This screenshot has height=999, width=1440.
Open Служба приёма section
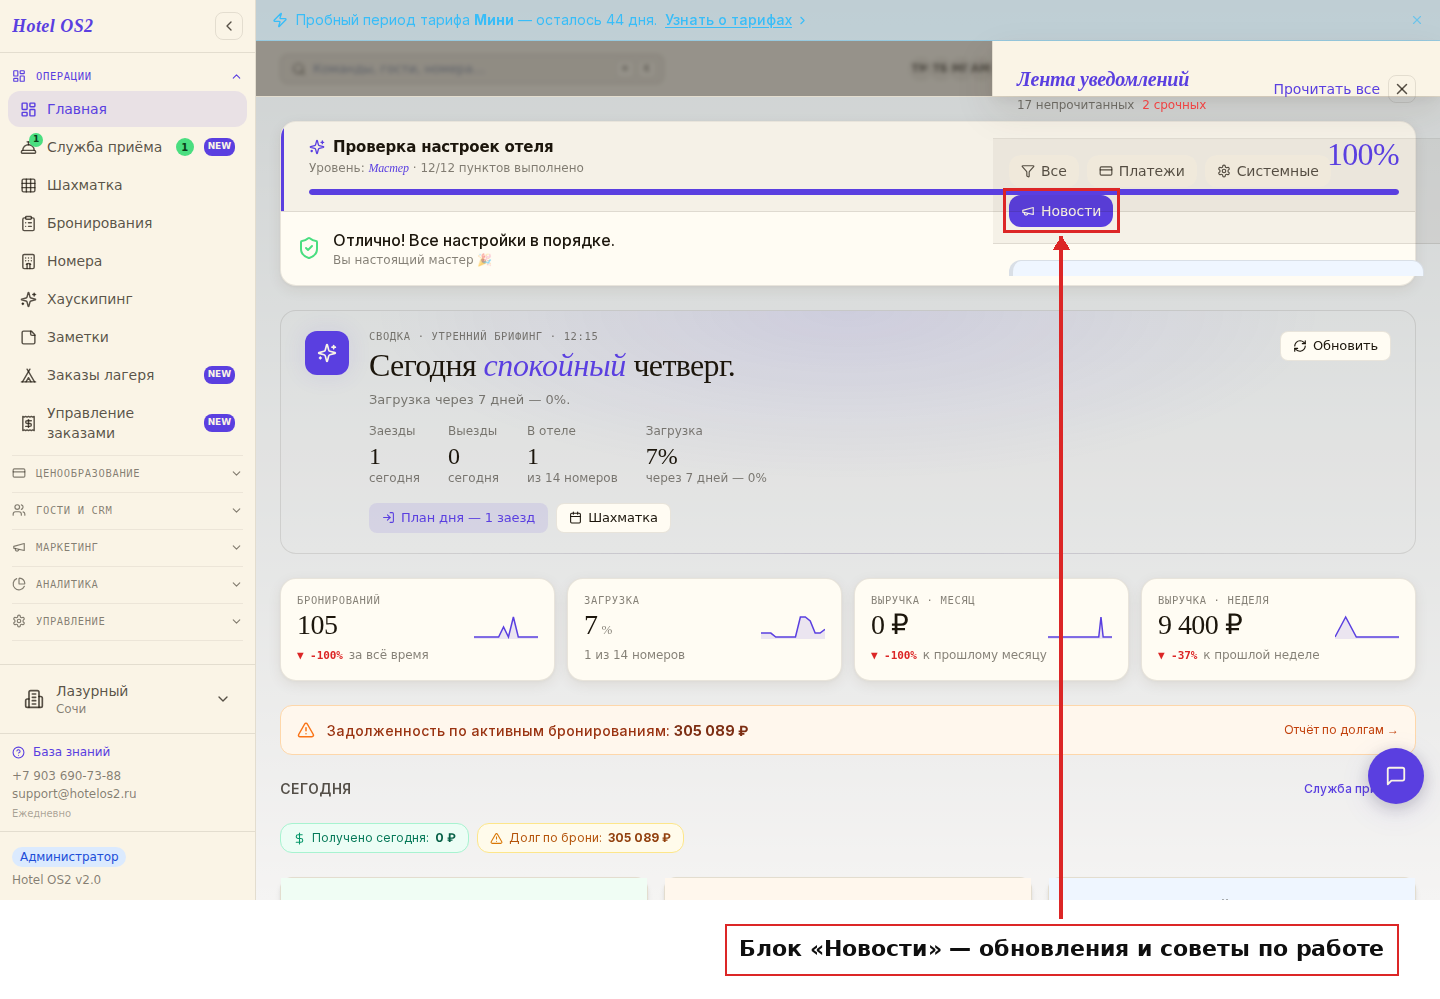click(x=127, y=147)
